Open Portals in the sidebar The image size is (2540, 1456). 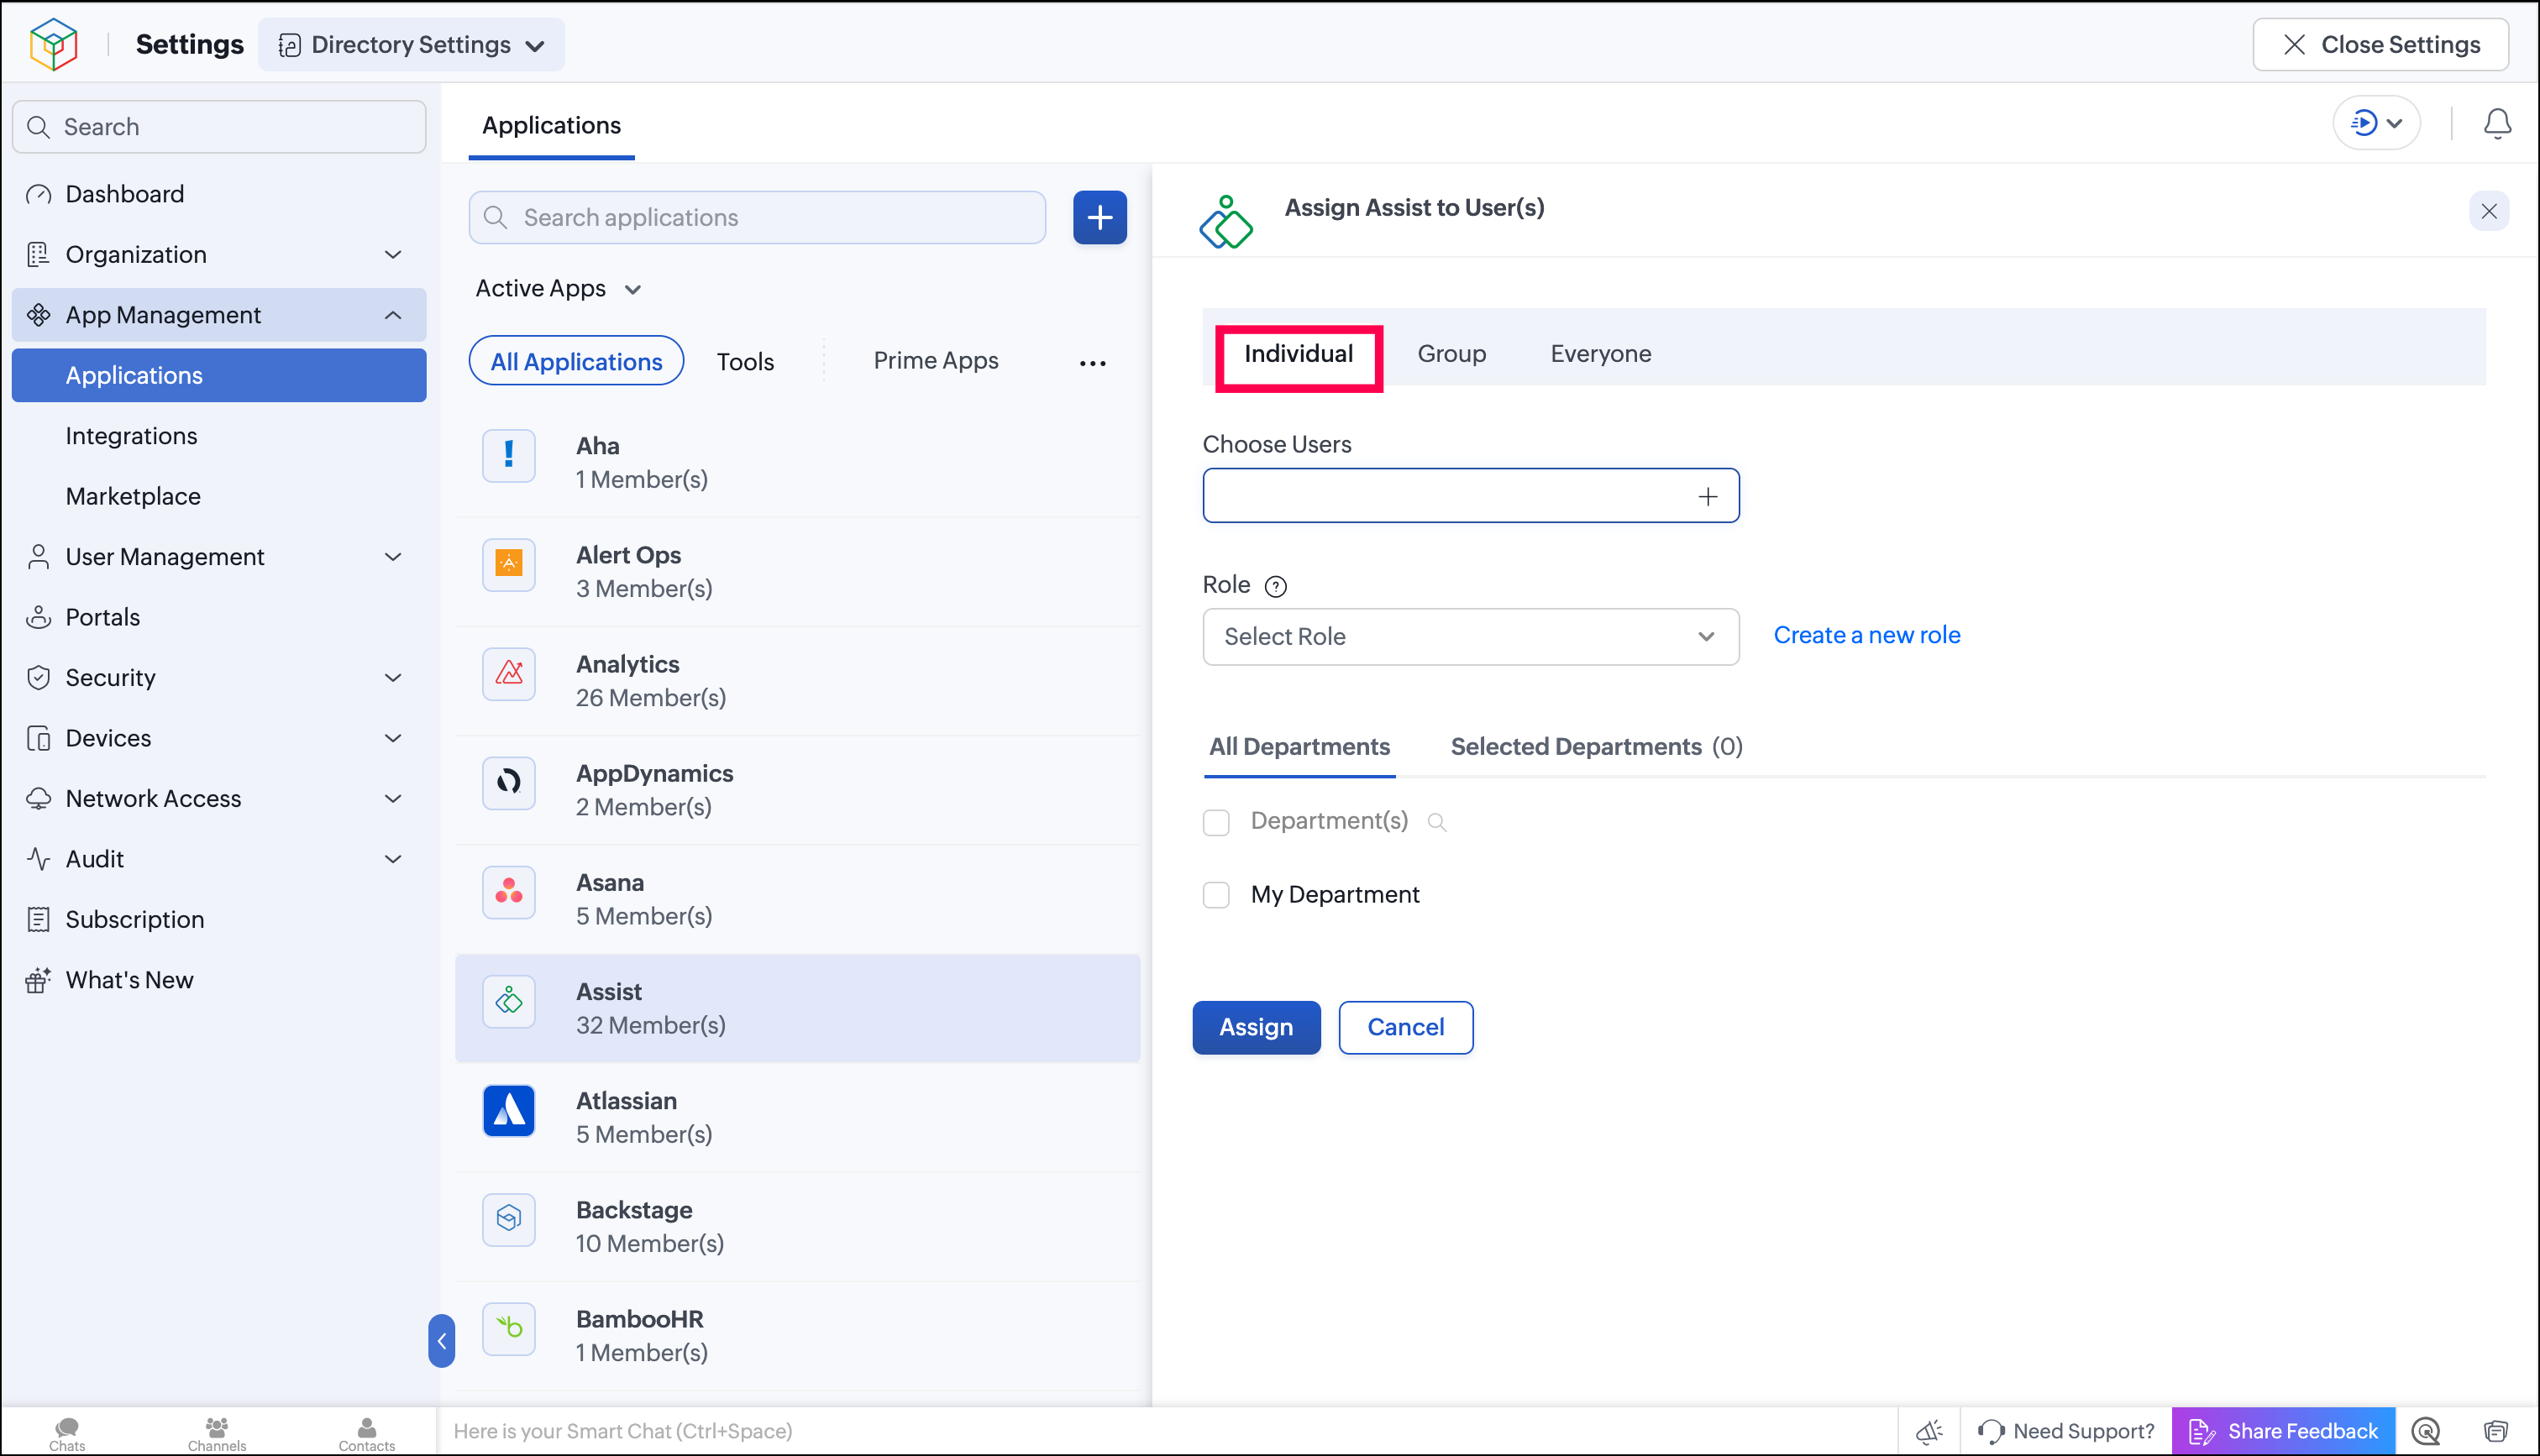click(x=219, y=617)
